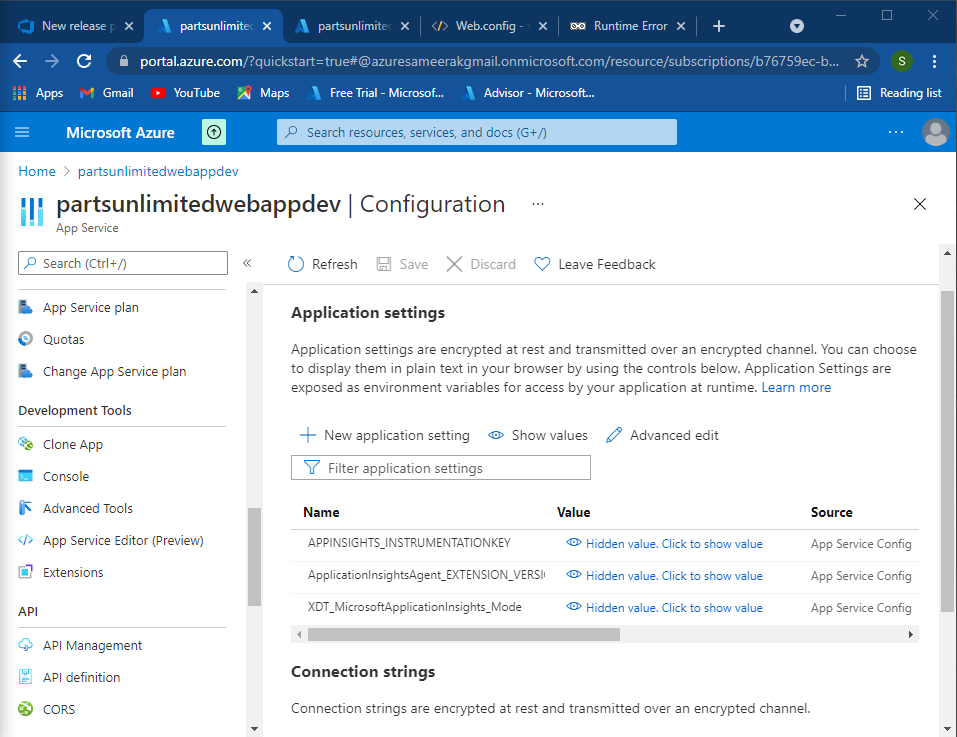Image resolution: width=957 pixels, height=737 pixels.
Task: Open the Learn more link about settings
Action: pyautogui.click(x=796, y=387)
